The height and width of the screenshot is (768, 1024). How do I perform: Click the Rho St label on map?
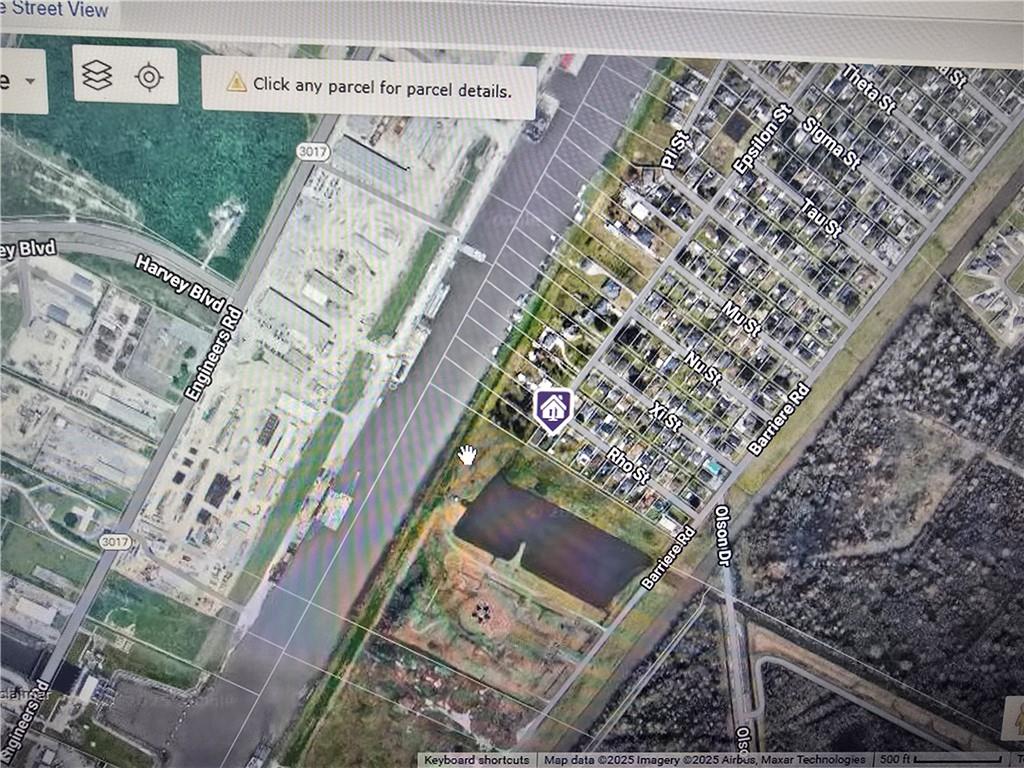coord(629,466)
